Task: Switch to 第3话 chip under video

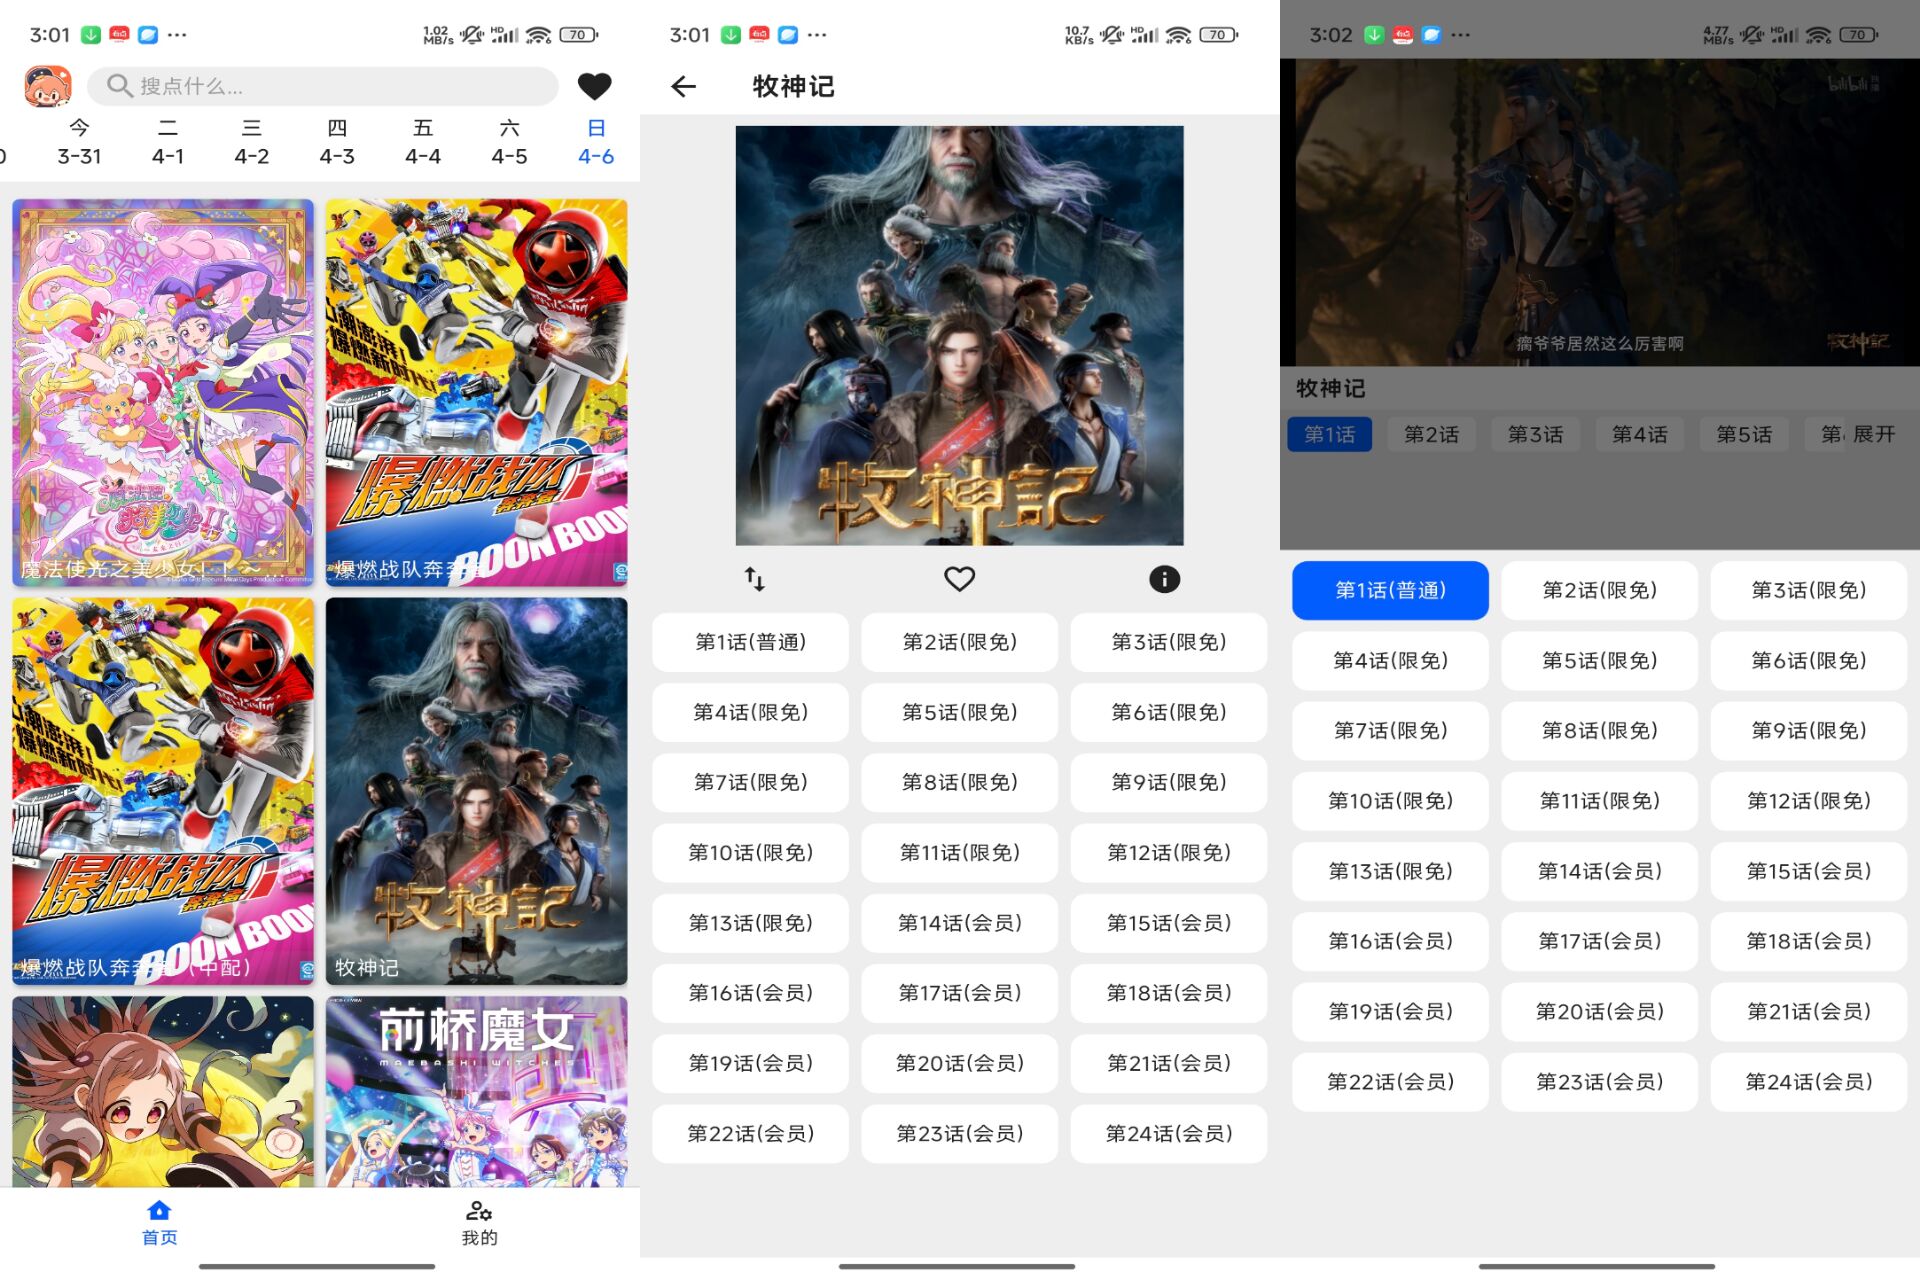Action: coord(1535,434)
